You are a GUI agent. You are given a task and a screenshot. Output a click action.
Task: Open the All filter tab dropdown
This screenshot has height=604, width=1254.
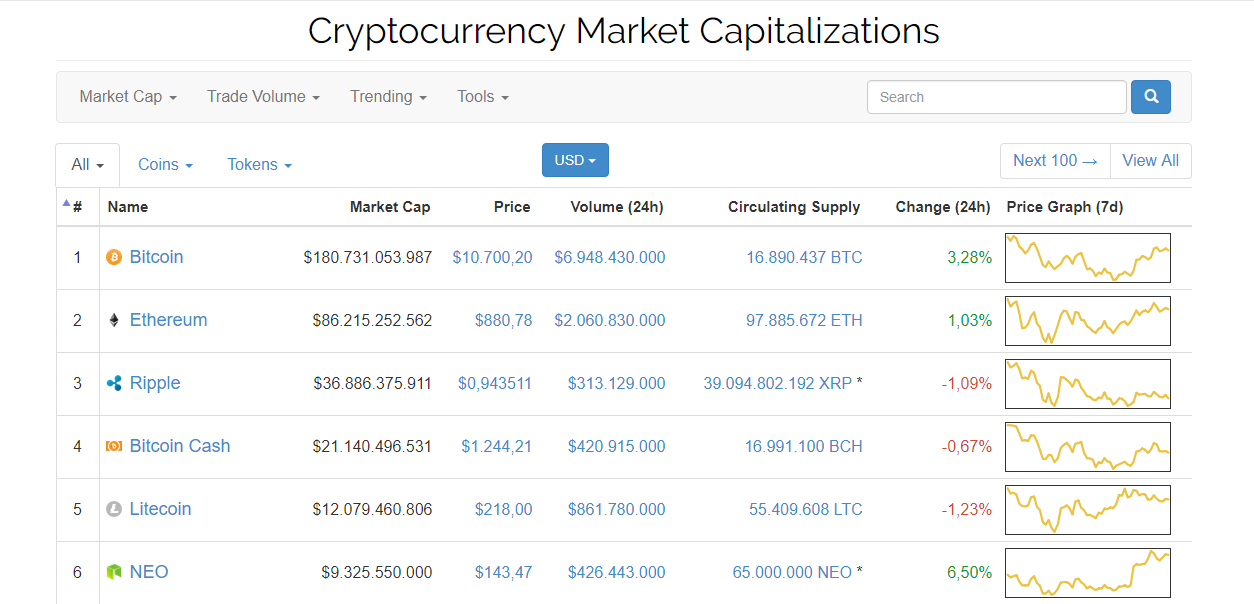pyautogui.click(x=87, y=164)
